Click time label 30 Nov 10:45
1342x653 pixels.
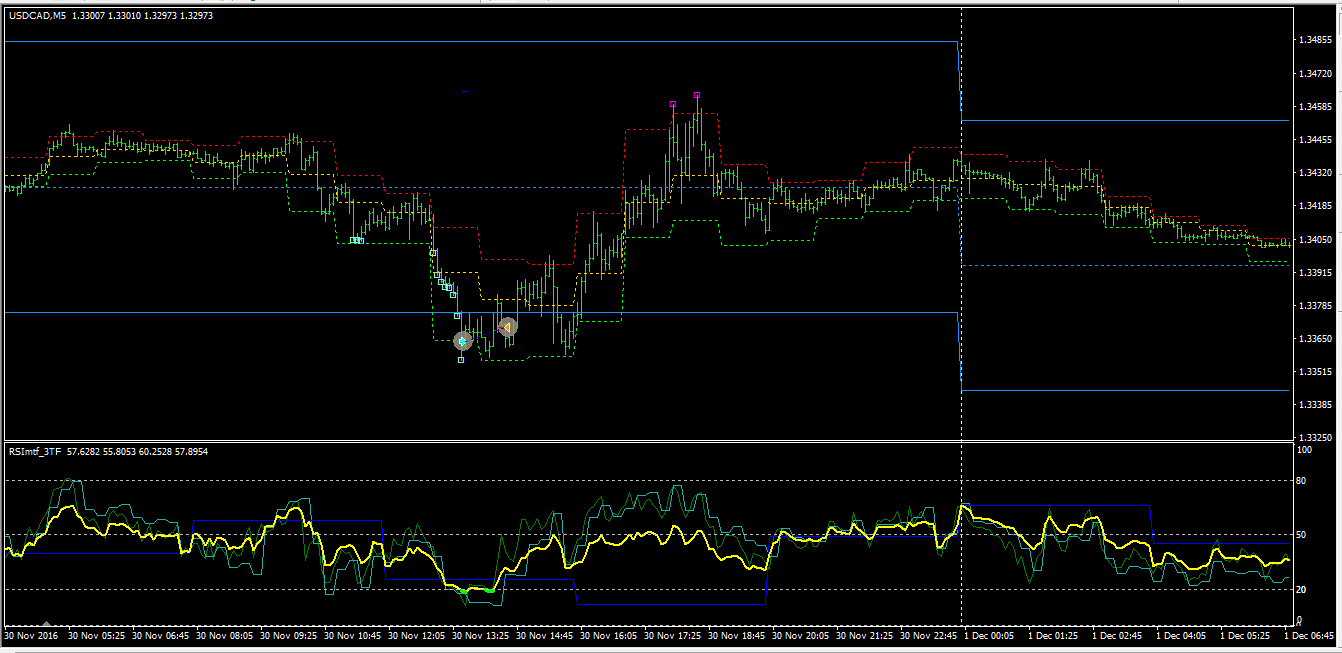point(354,635)
